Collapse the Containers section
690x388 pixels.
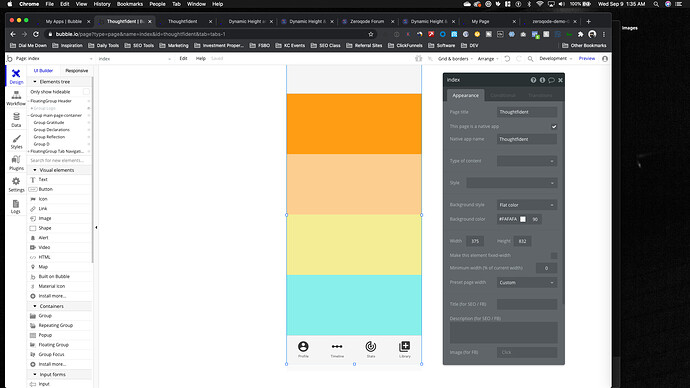[x=35, y=306]
